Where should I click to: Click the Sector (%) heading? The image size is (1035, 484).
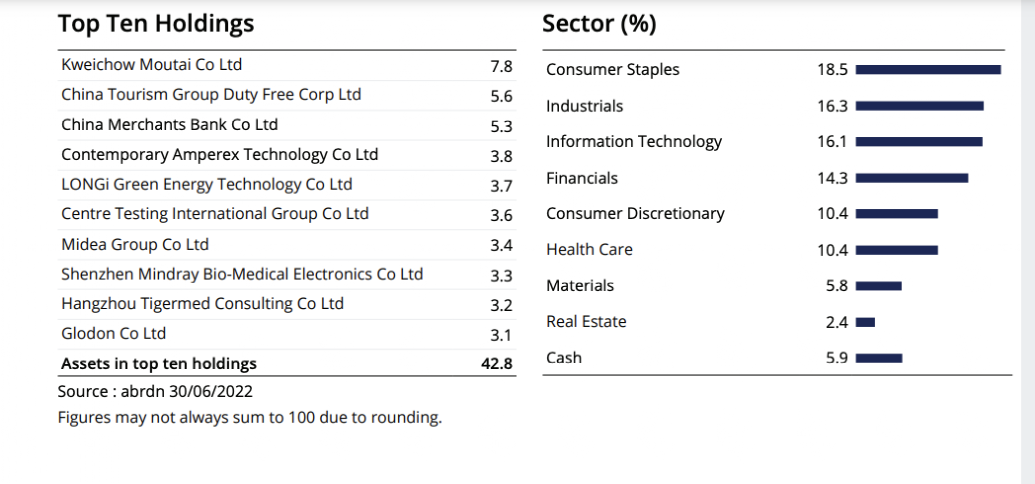point(599,24)
